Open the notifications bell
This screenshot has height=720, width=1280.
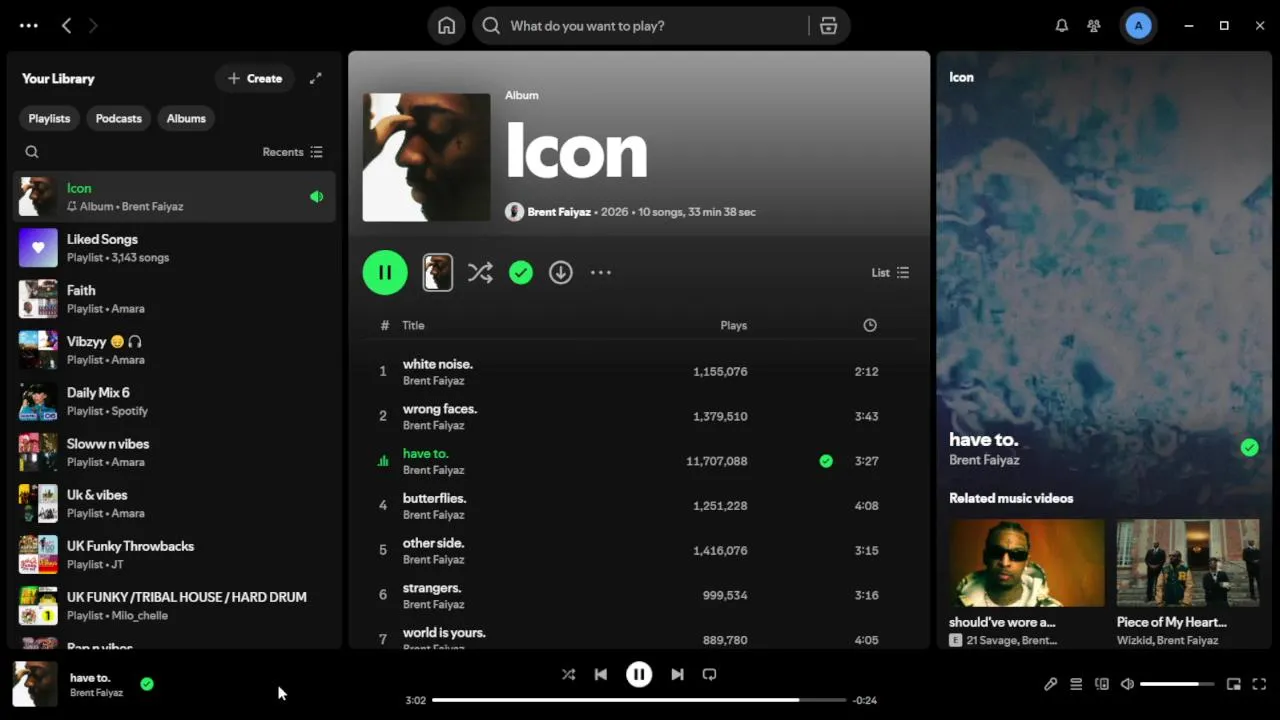[1062, 26]
